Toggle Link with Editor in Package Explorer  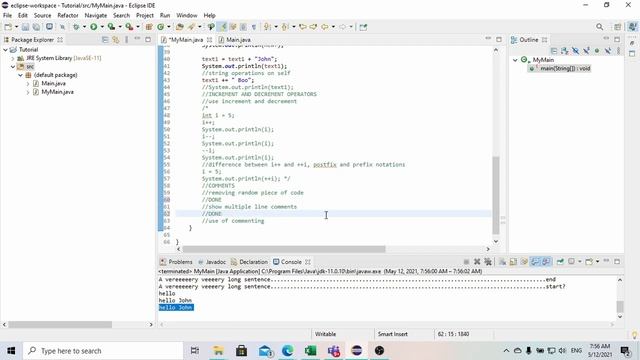116,40
